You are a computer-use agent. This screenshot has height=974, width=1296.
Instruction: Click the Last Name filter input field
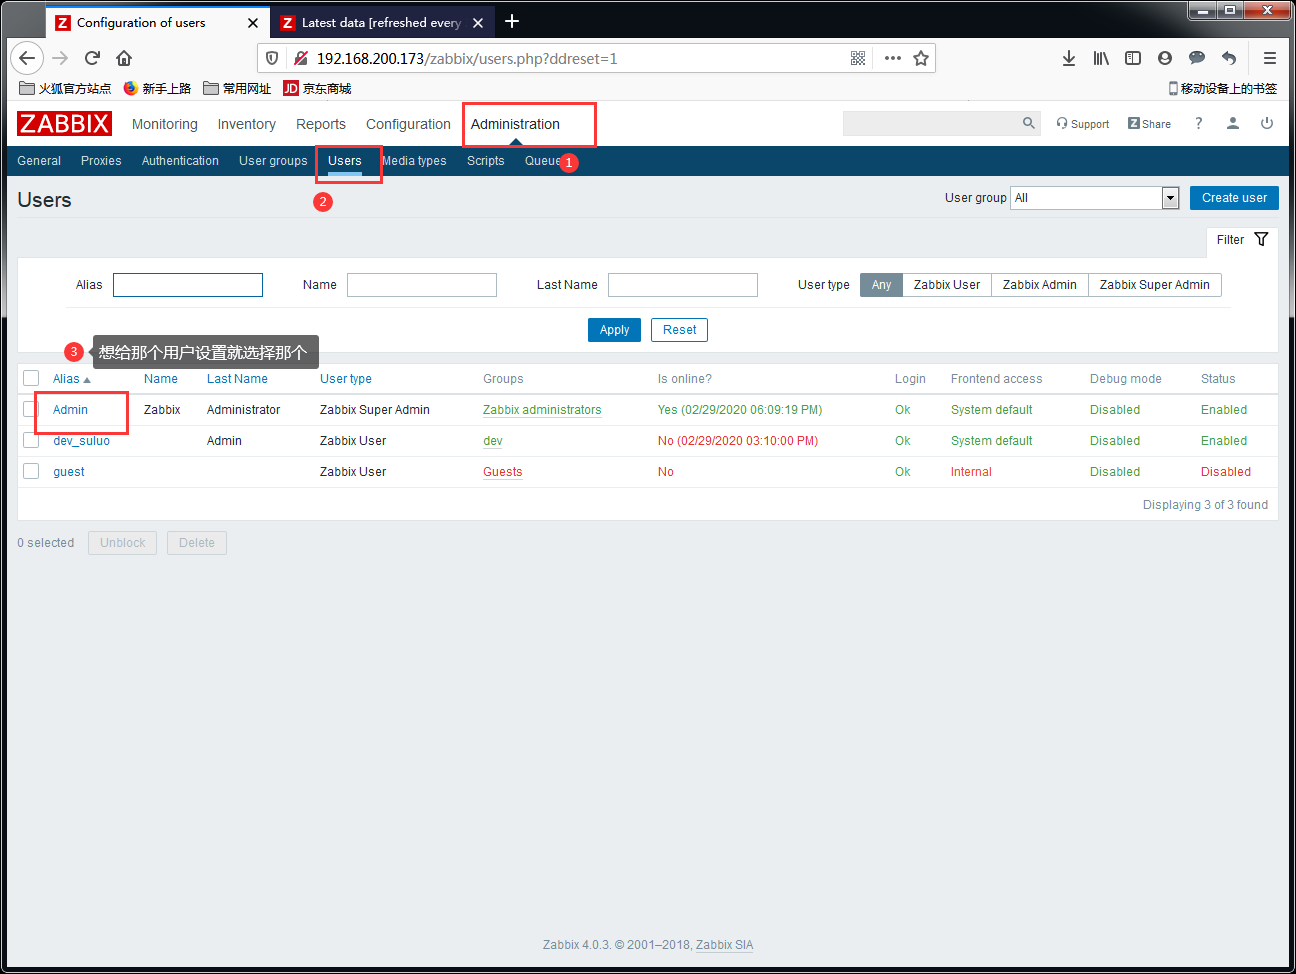683,285
